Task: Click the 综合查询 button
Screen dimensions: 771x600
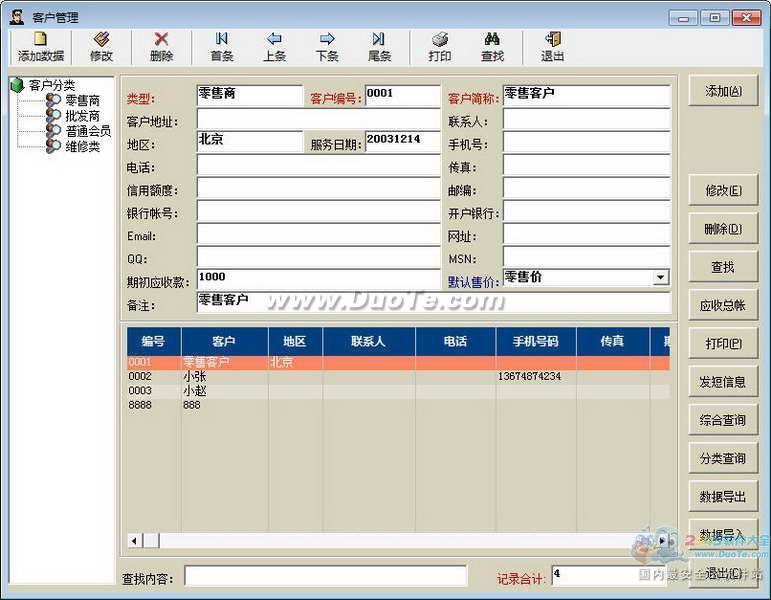Action: point(723,420)
